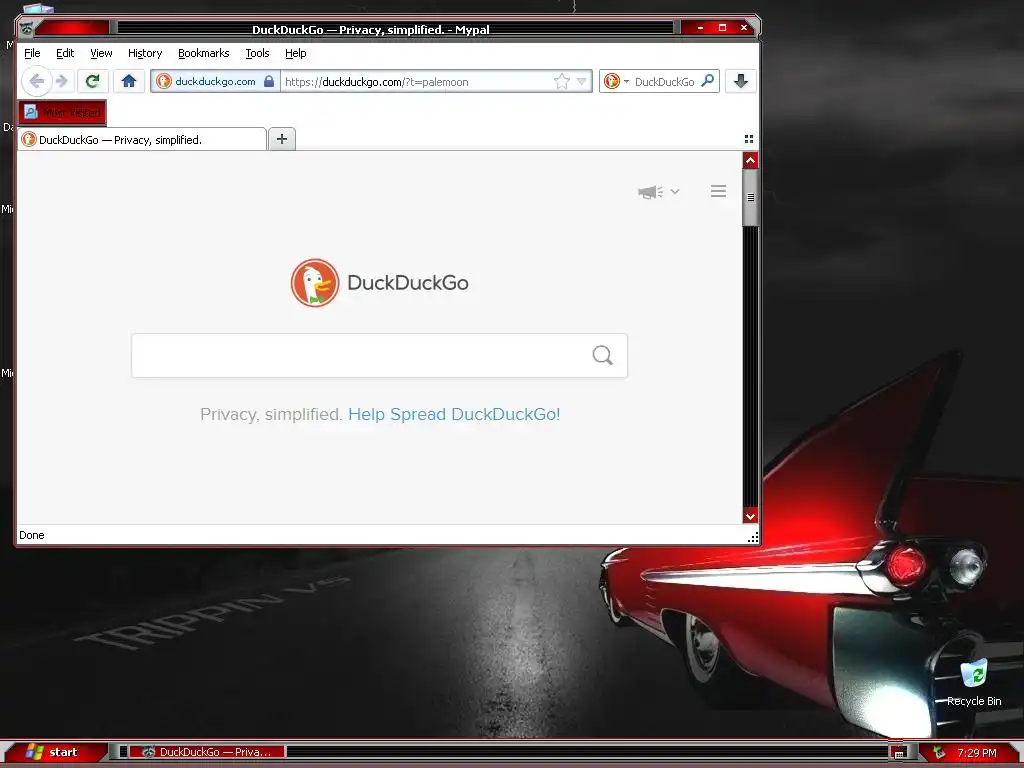Open the Tools menu
This screenshot has width=1024, height=768.
[257, 53]
